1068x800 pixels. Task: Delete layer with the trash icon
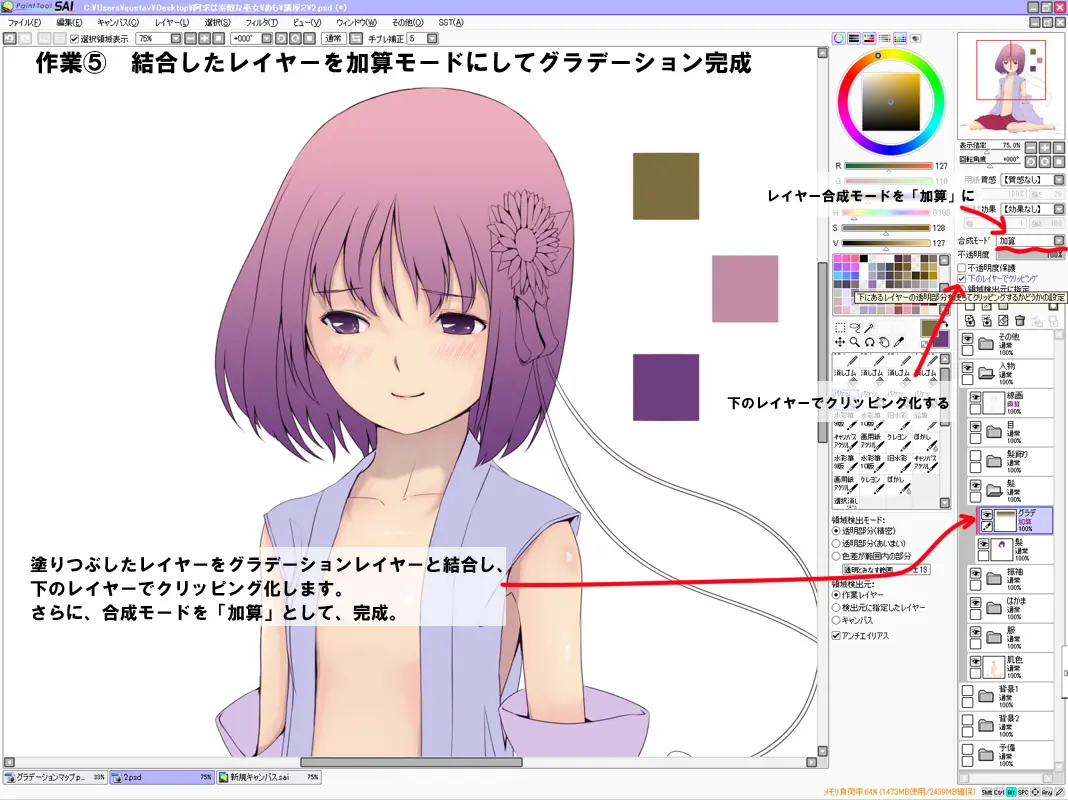pos(1020,321)
